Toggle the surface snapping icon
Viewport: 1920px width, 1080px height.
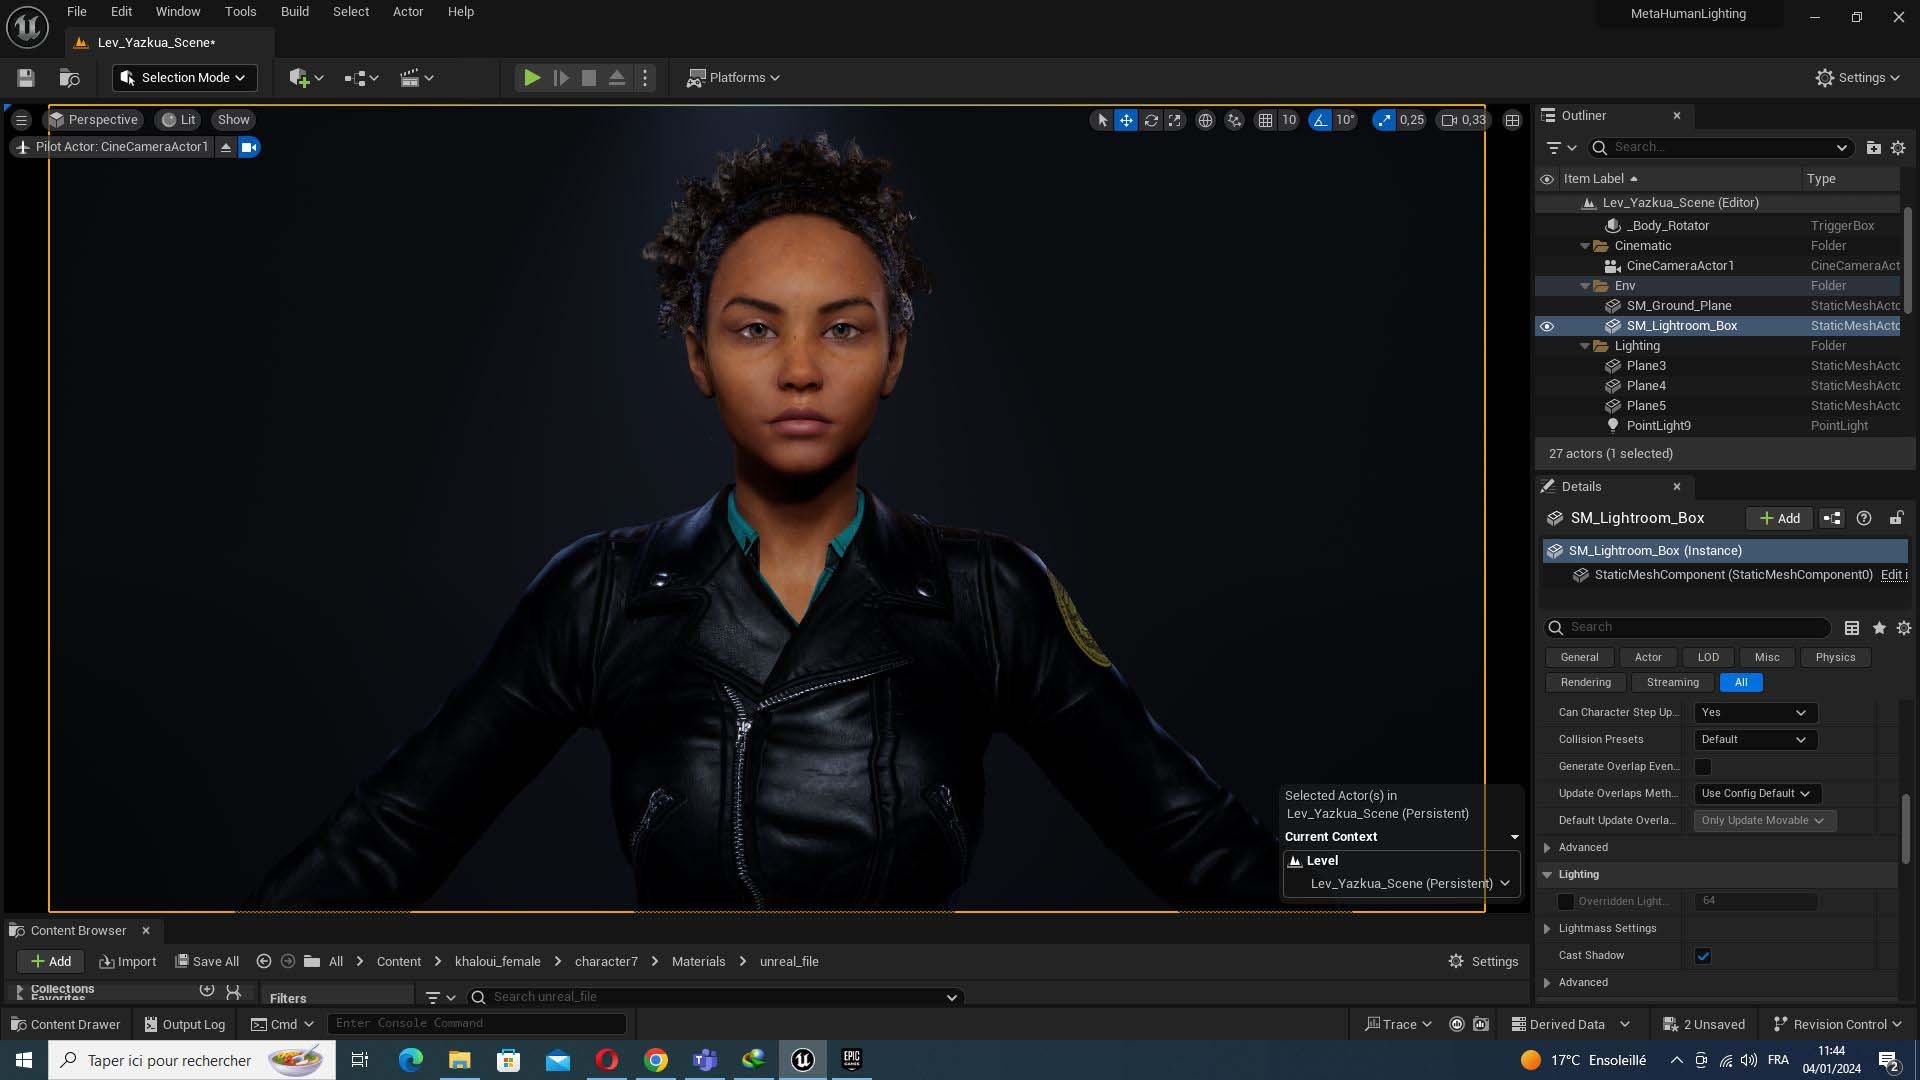click(x=1235, y=120)
